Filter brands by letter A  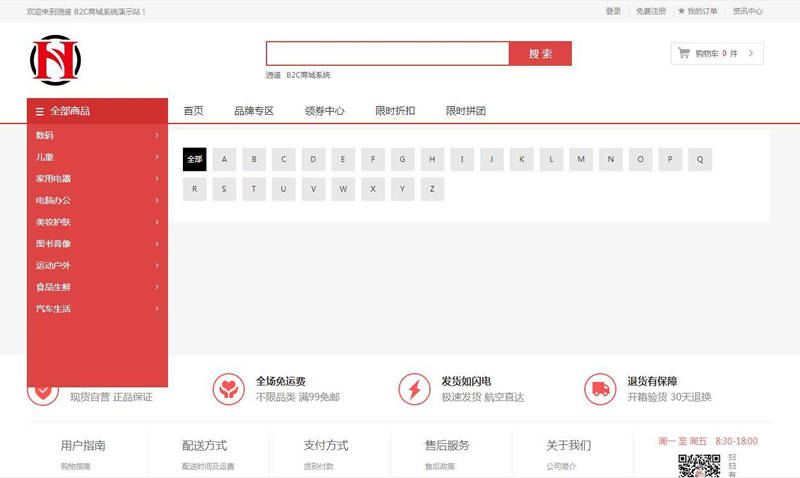(224, 159)
